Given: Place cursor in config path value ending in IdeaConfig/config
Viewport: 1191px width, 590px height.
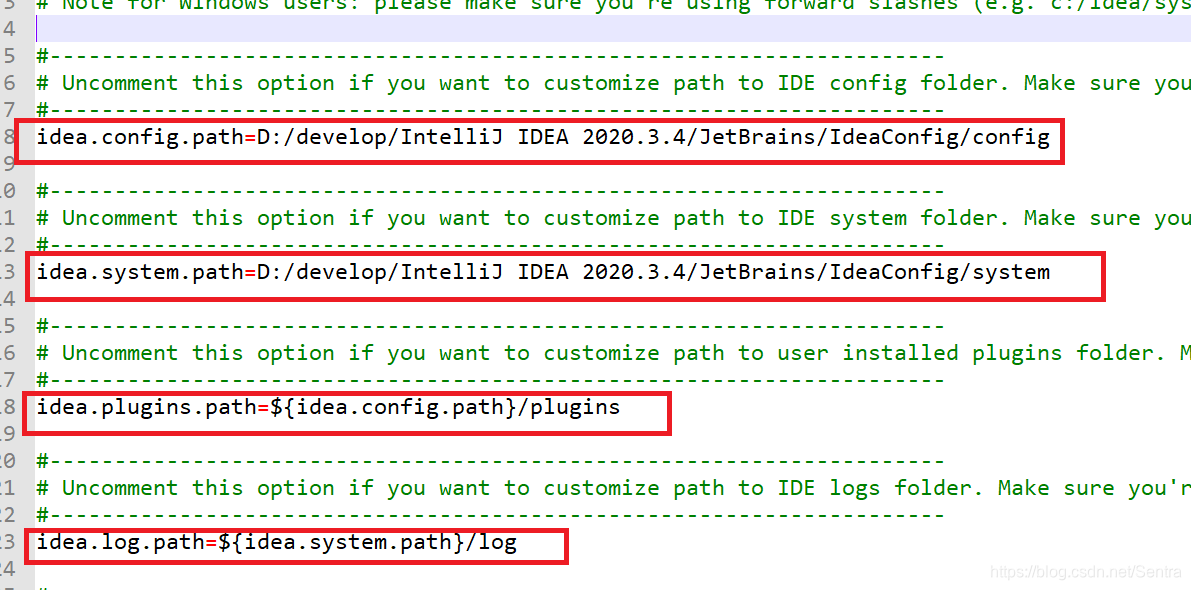Looking at the screenshot, I should [653, 138].
